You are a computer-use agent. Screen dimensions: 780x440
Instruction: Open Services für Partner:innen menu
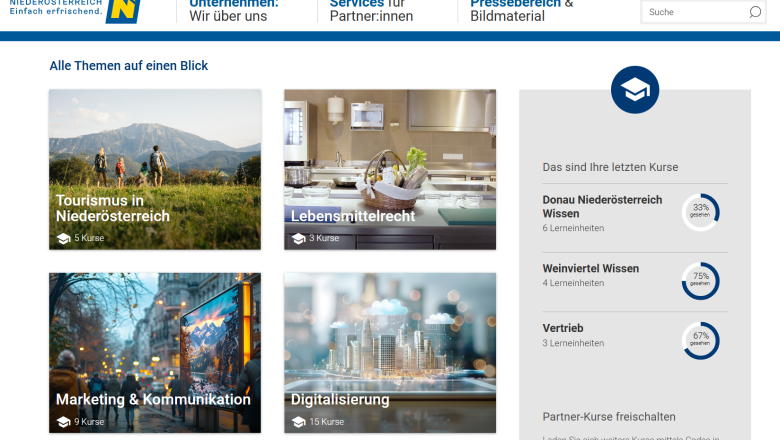point(371,11)
